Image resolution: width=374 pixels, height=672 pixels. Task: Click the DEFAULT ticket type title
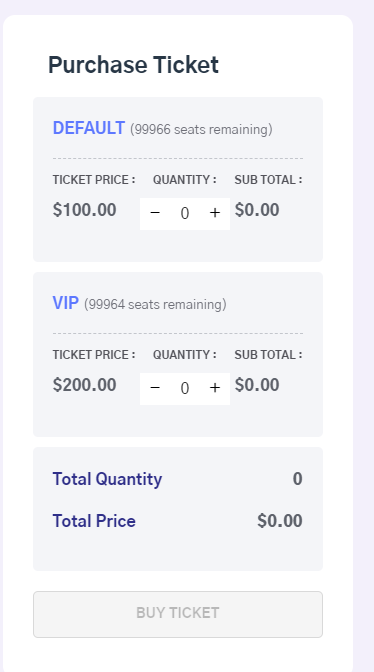89,128
